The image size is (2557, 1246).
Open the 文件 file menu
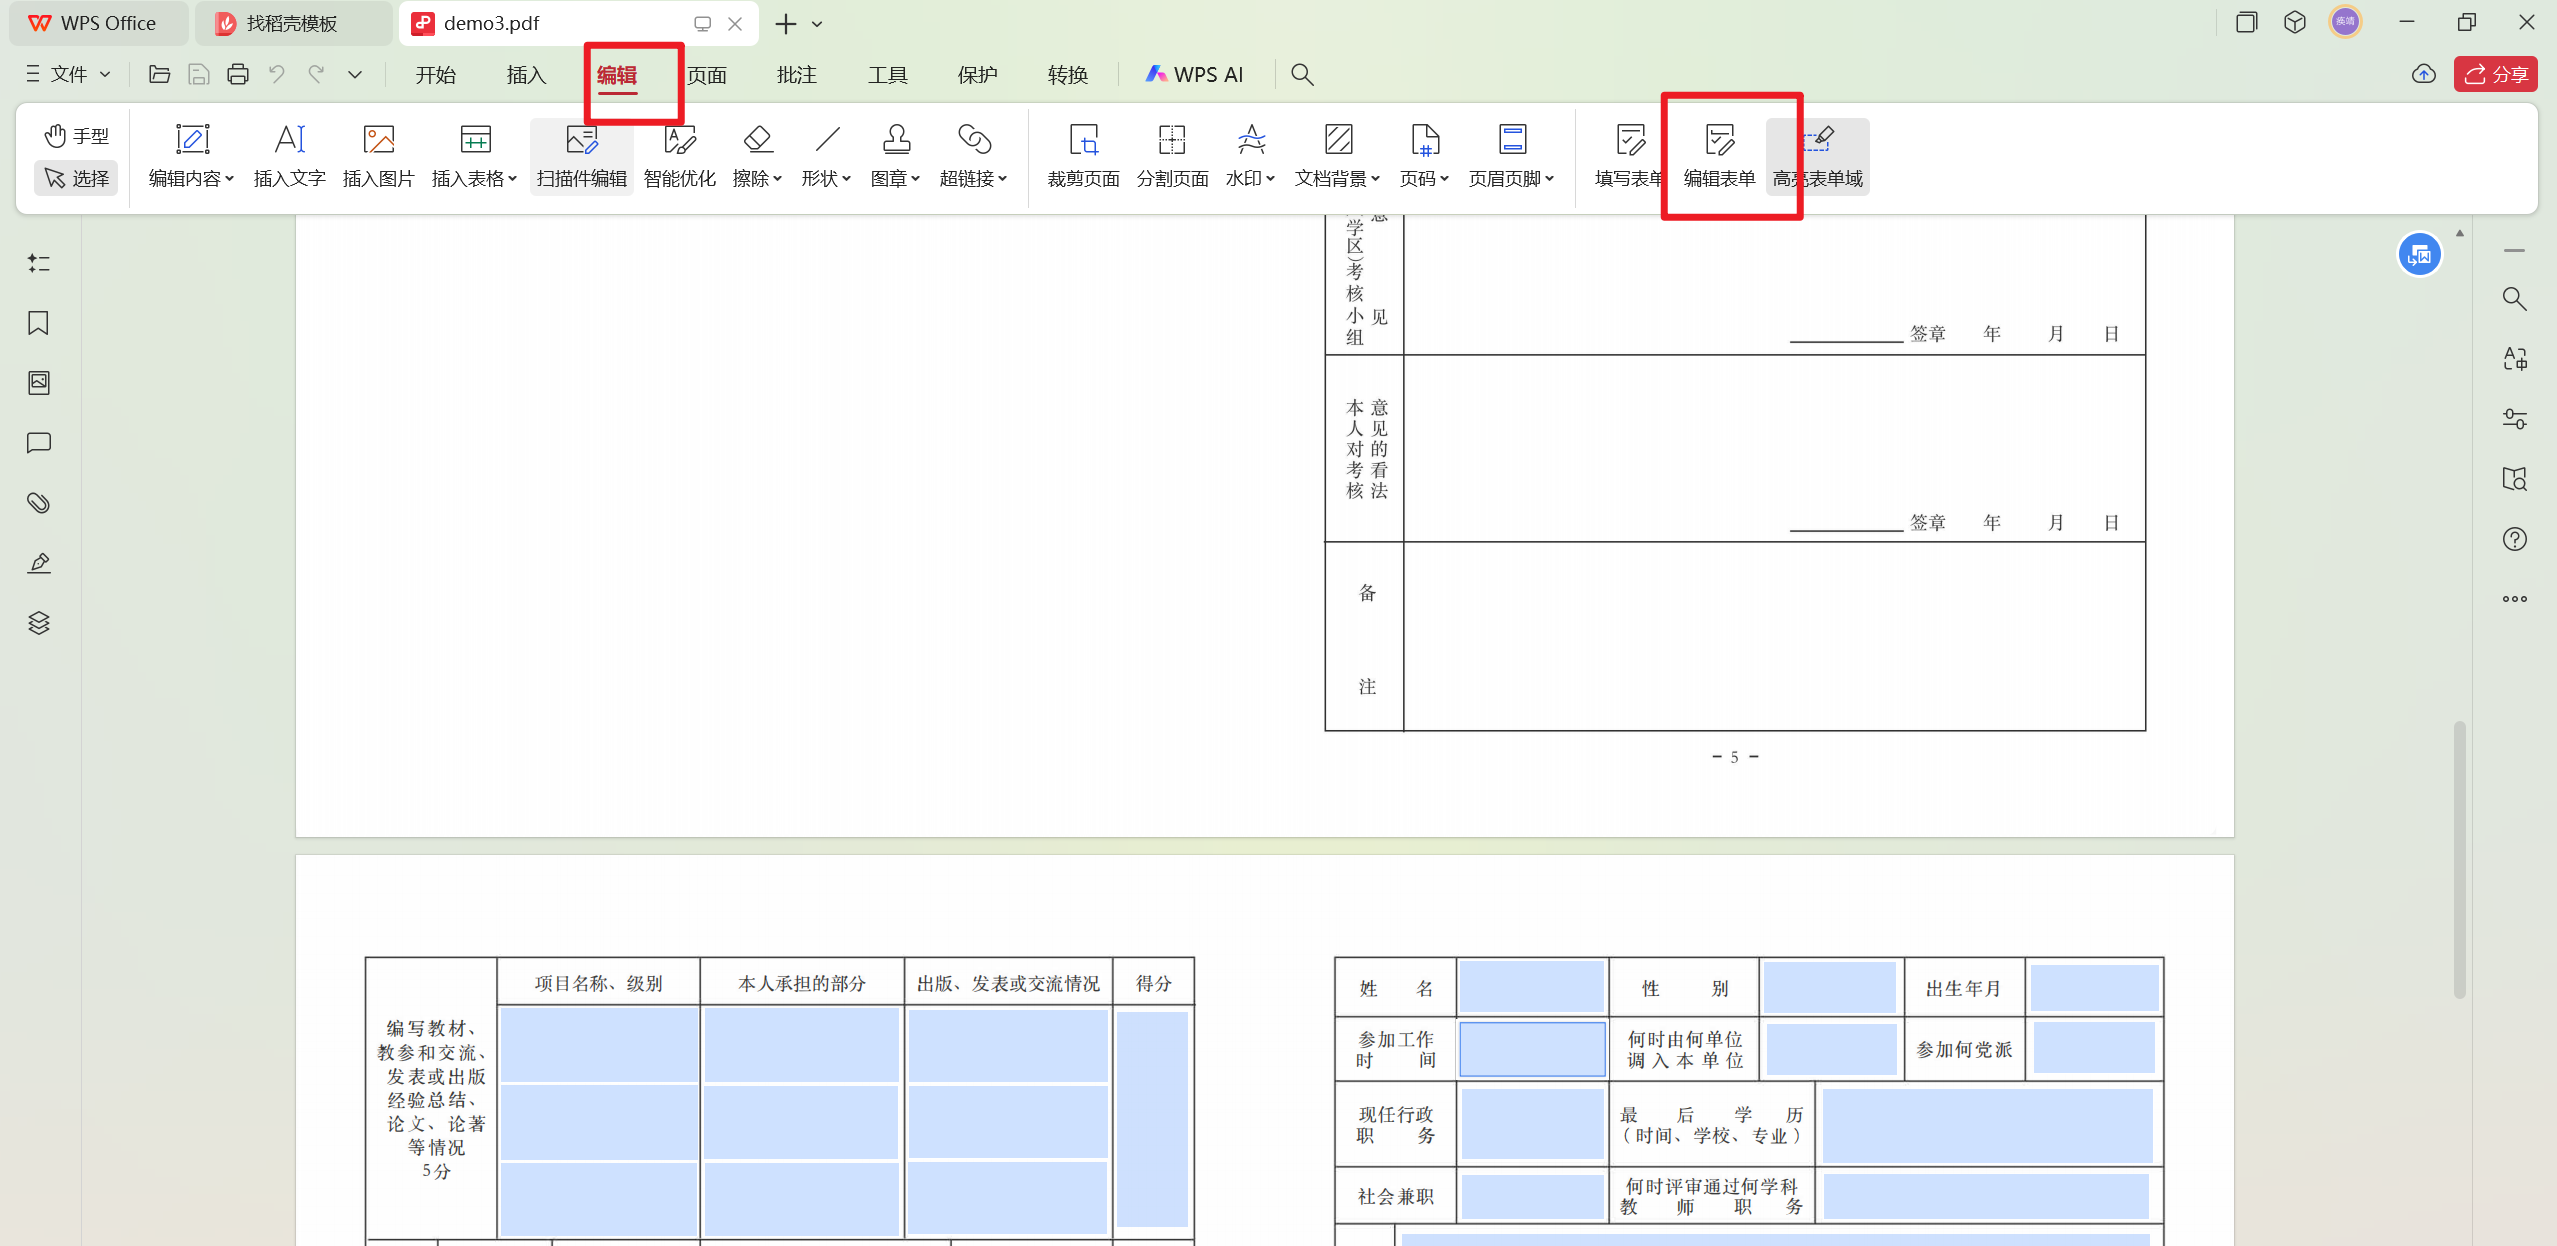[x=64, y=73]
